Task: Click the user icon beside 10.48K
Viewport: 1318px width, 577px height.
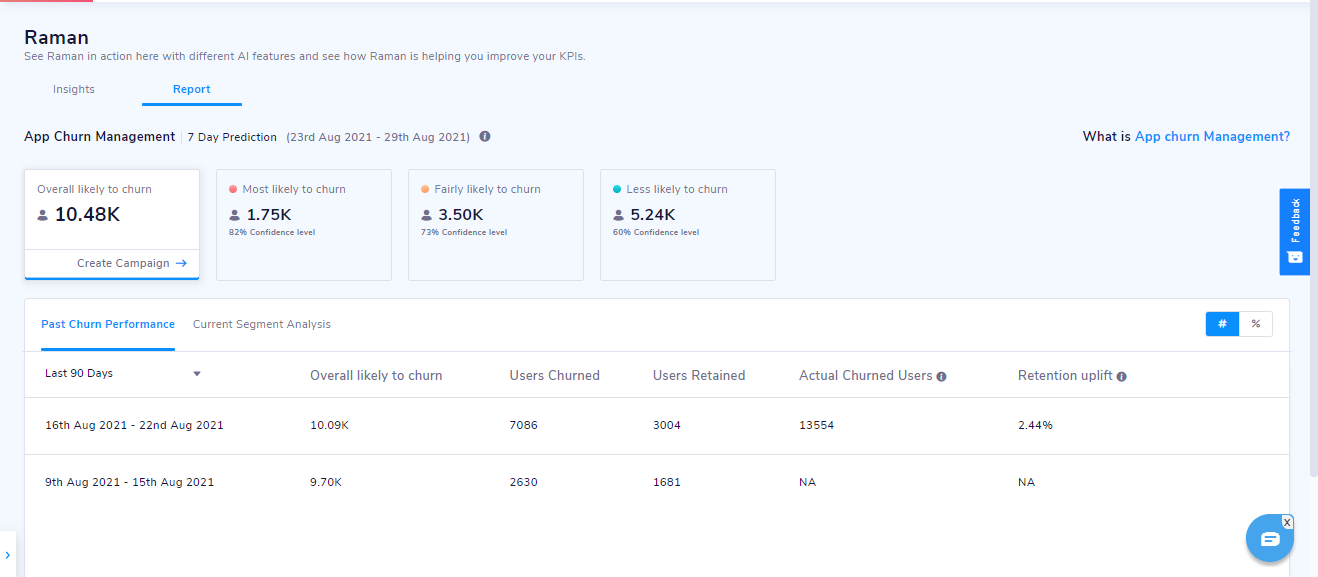Action: click(x=42, y=215)
